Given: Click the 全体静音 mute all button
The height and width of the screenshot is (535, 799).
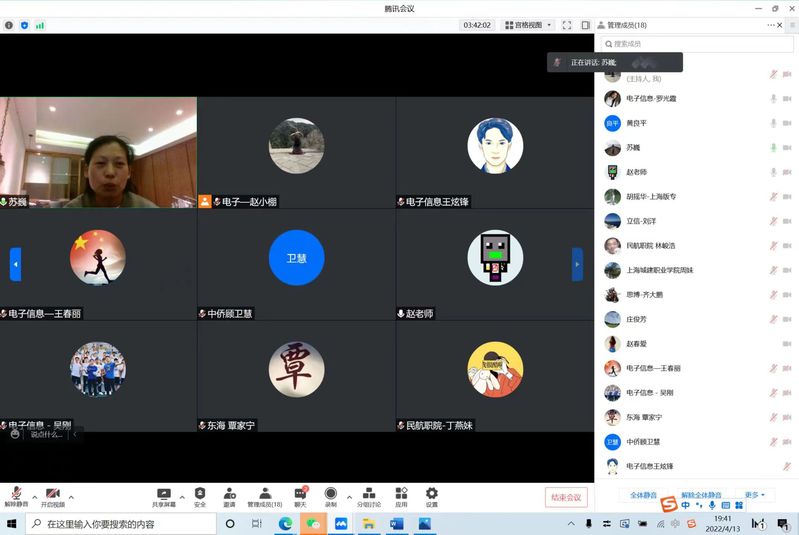Looking at the screenshot, I should (643, 495).
